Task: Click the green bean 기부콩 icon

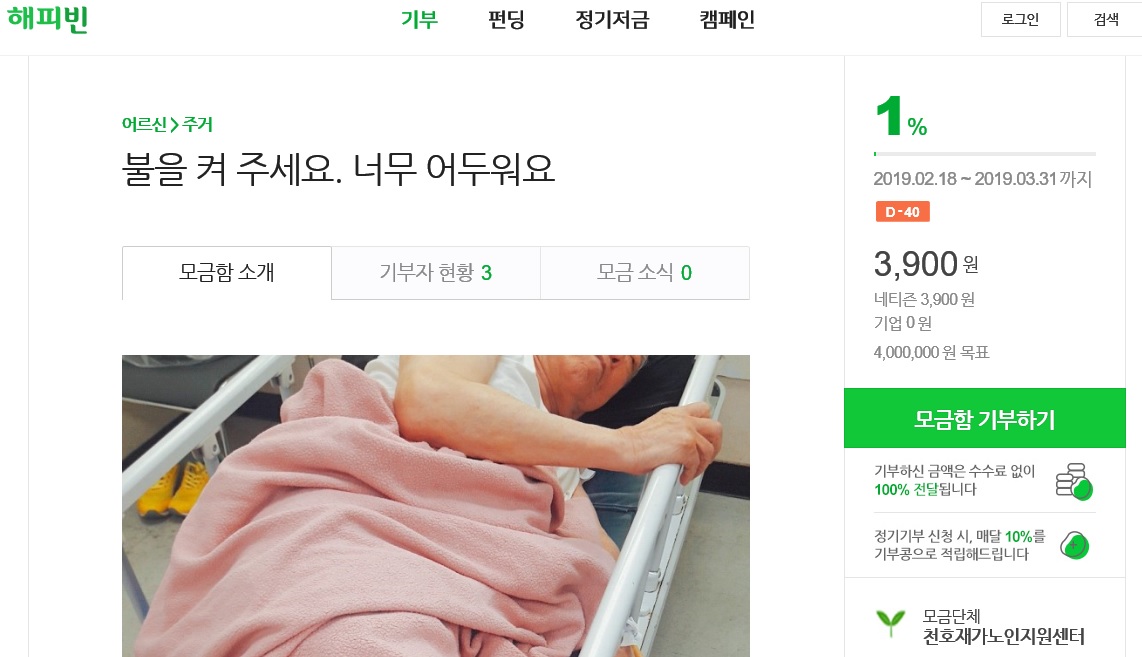Action: [x=1074, y=545]
